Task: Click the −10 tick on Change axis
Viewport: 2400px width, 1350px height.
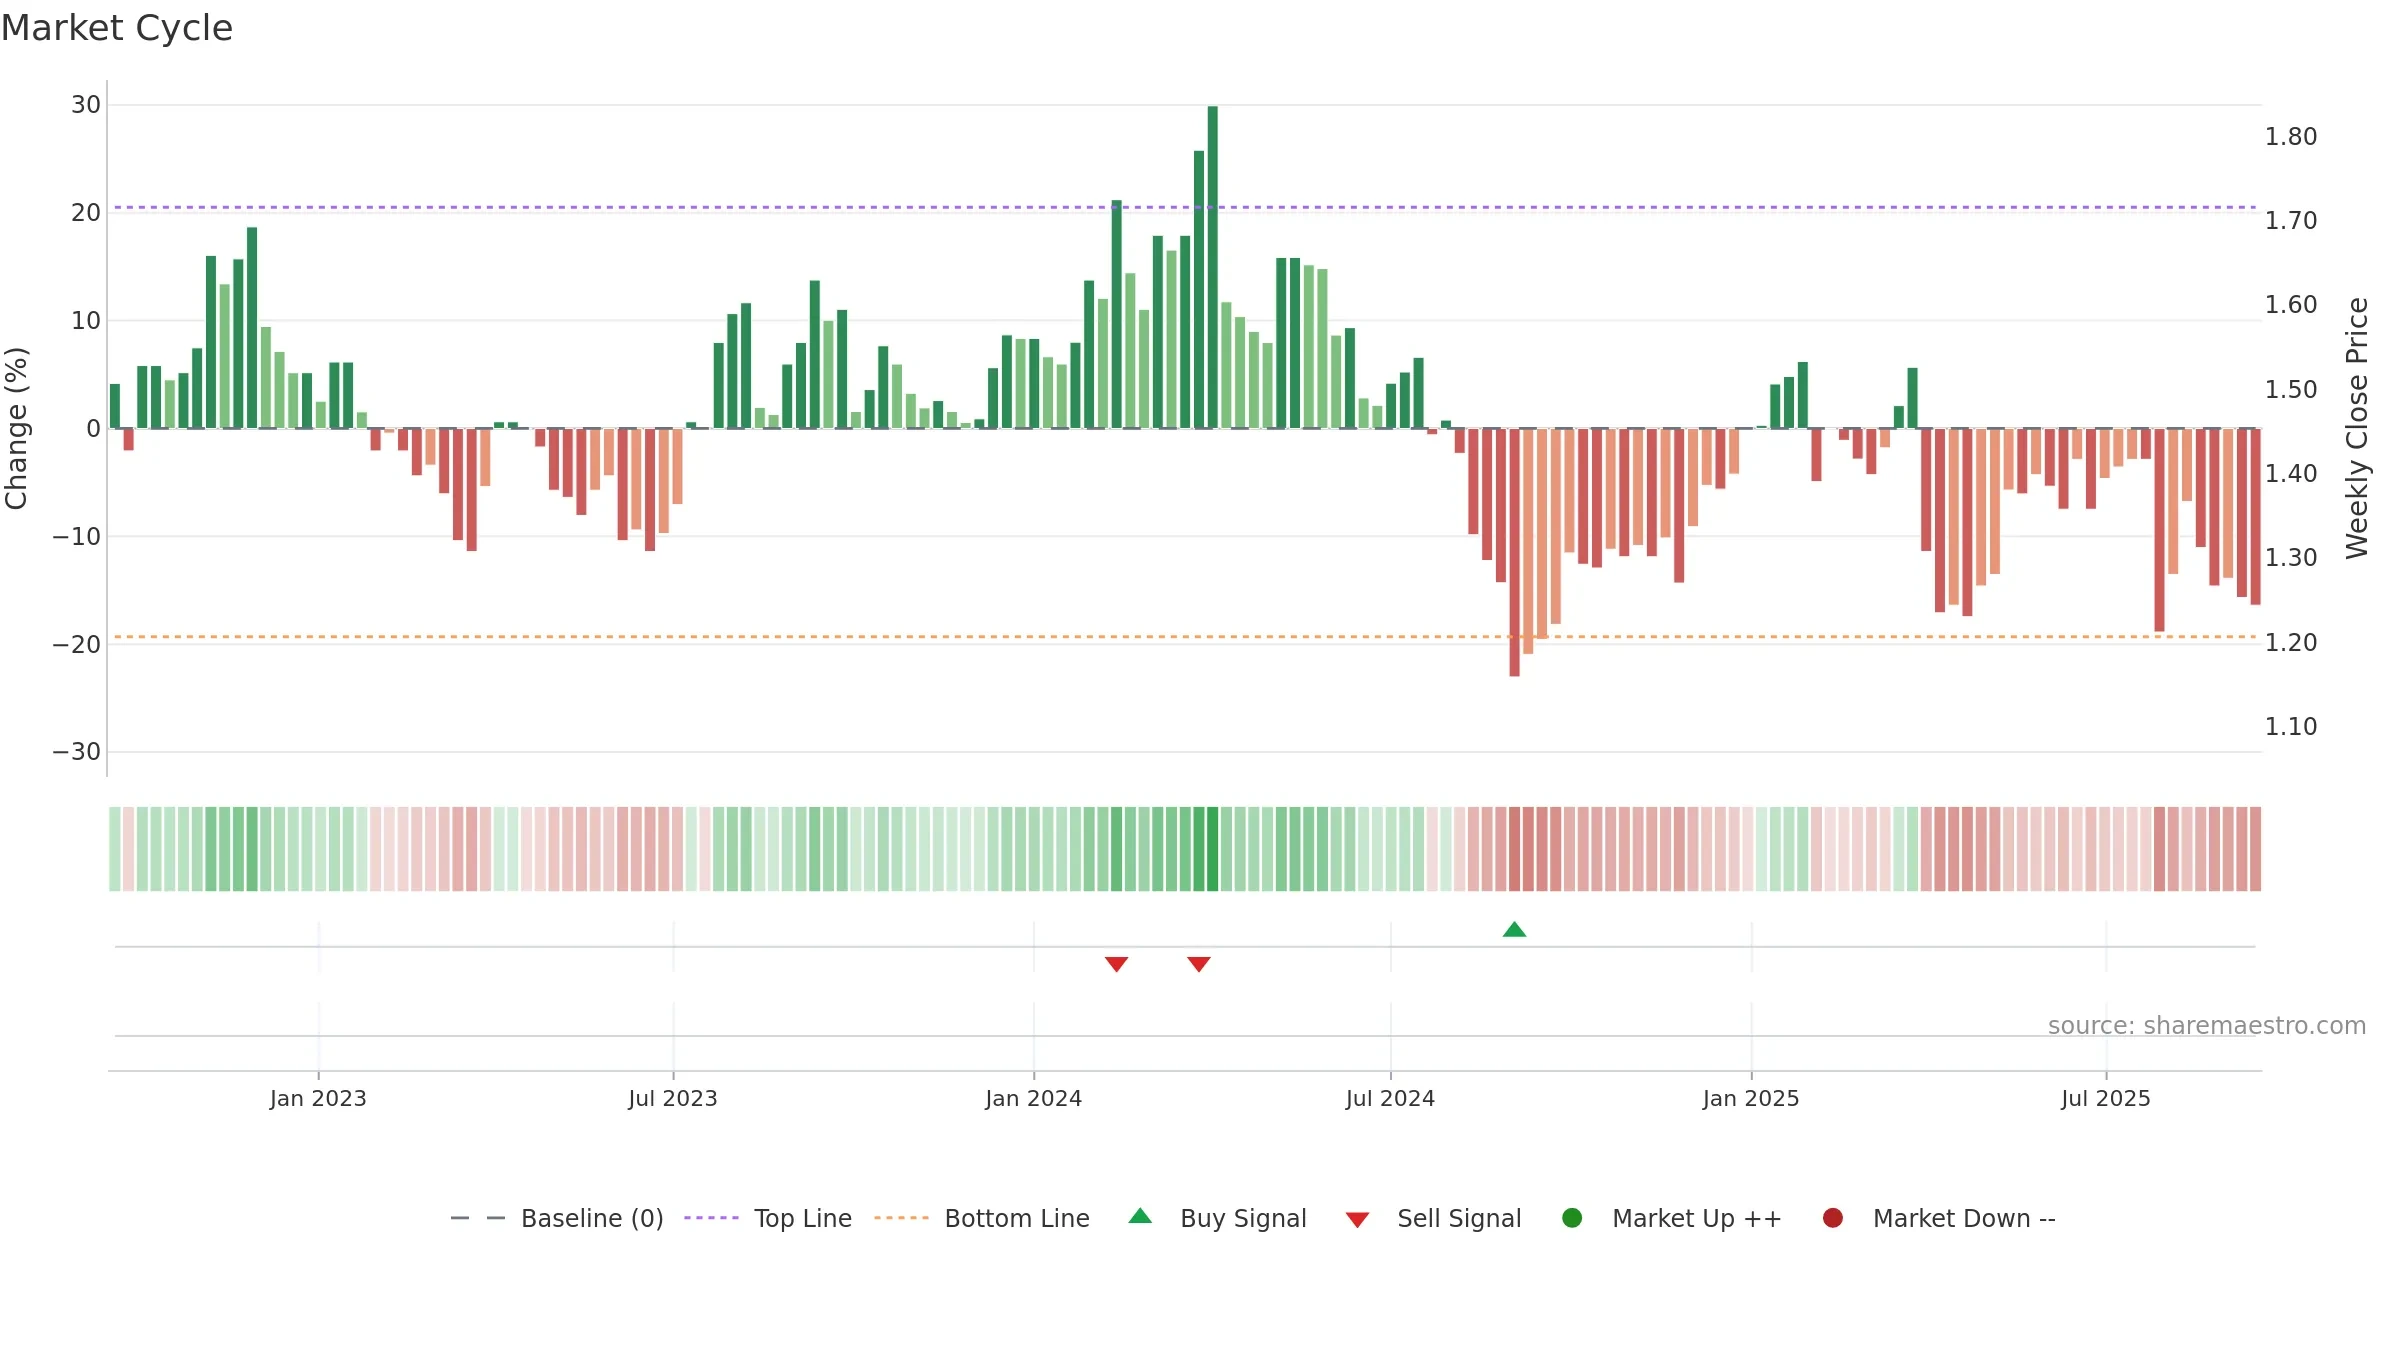Action: point(77,537)
